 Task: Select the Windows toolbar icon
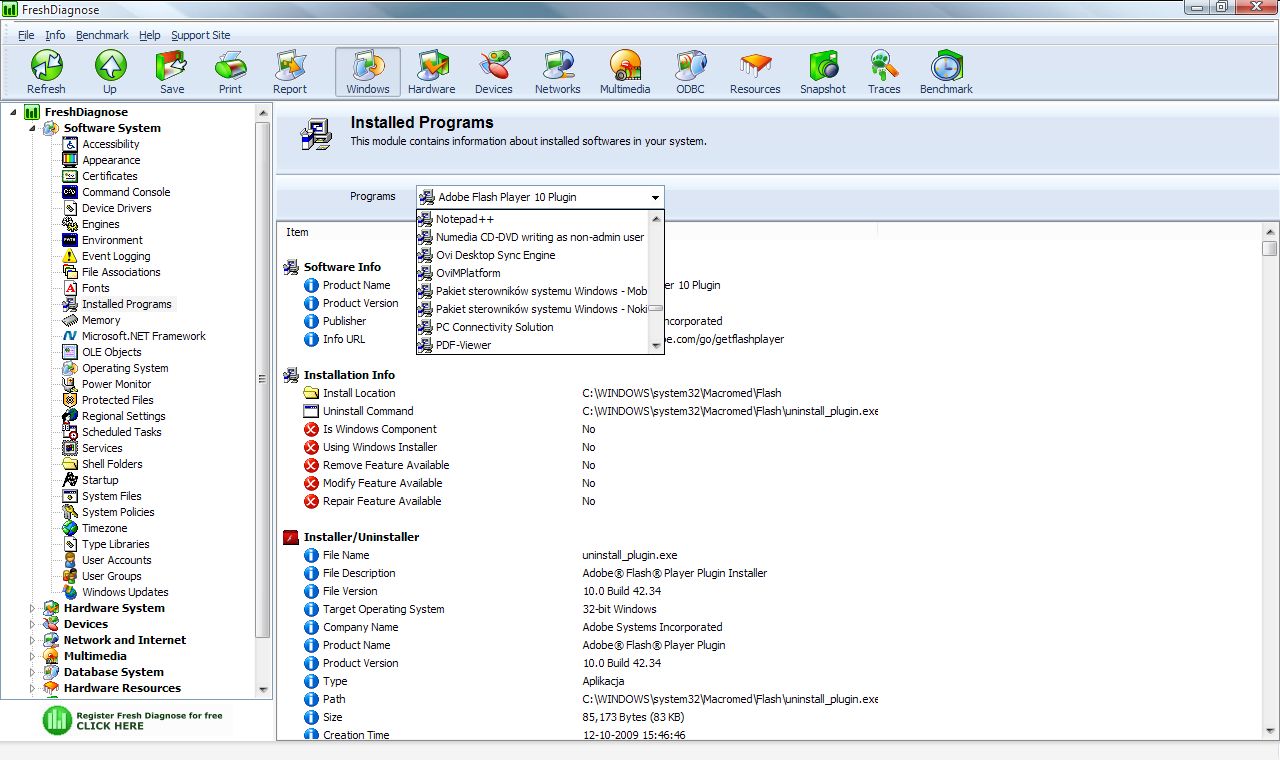point(368,72)
